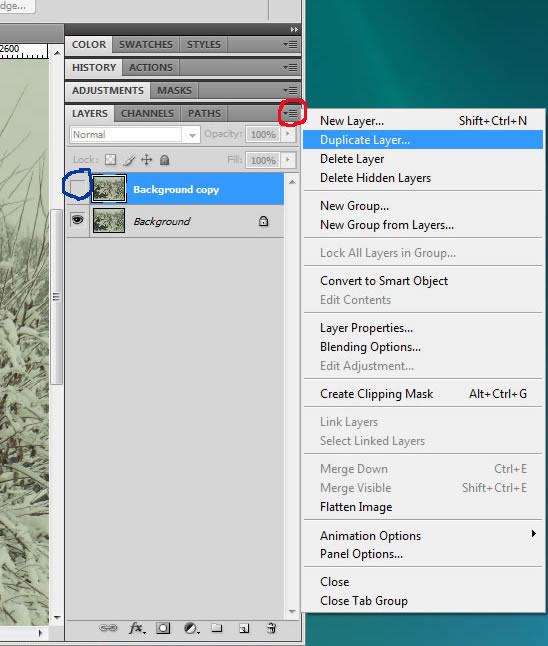Add a layer mask using the mask icon
548x646 pixels.
tap(163, 628)
